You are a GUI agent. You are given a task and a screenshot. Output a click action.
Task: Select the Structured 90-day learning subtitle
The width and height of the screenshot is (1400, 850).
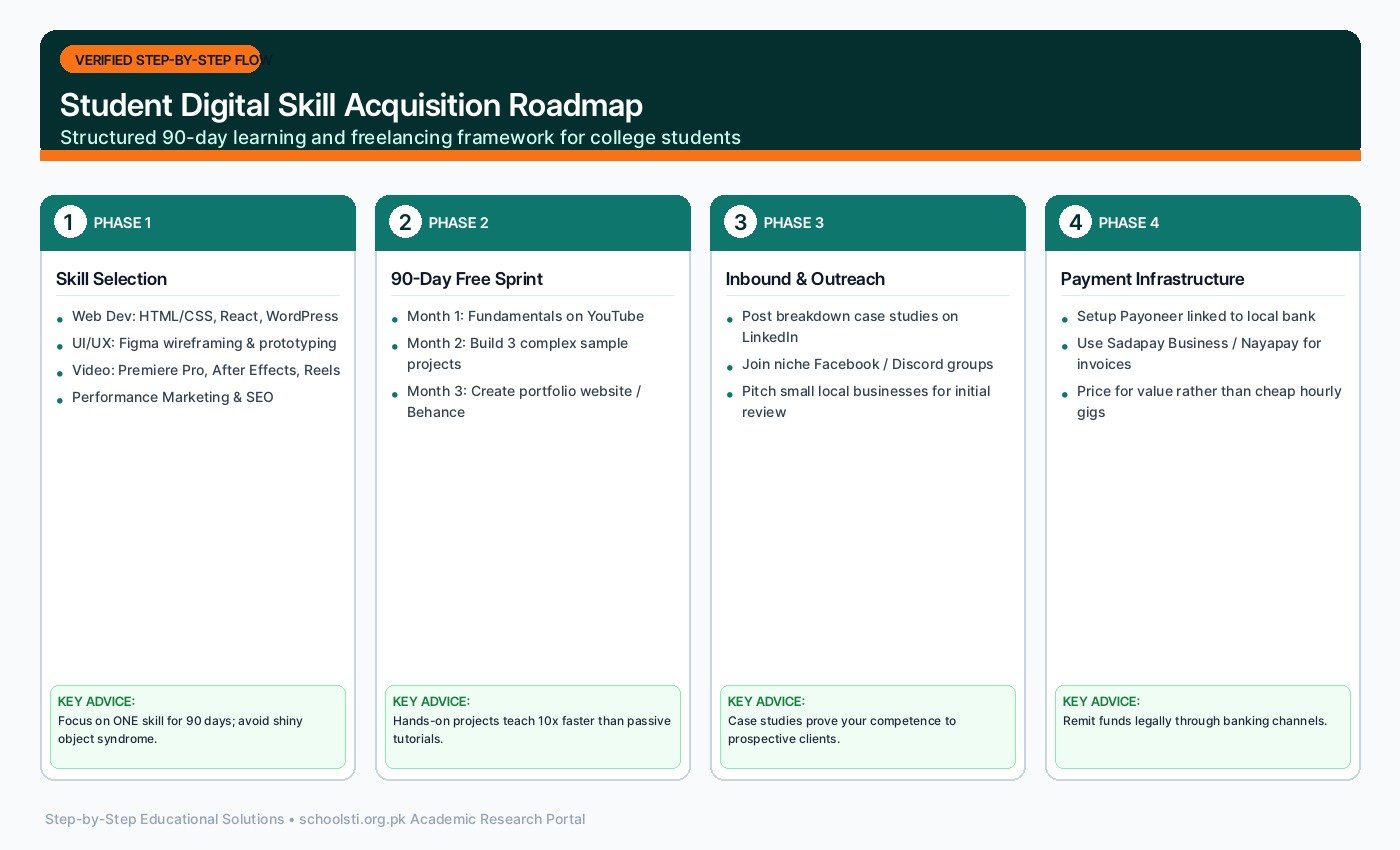pyautogui.click(x=400, y=137)
